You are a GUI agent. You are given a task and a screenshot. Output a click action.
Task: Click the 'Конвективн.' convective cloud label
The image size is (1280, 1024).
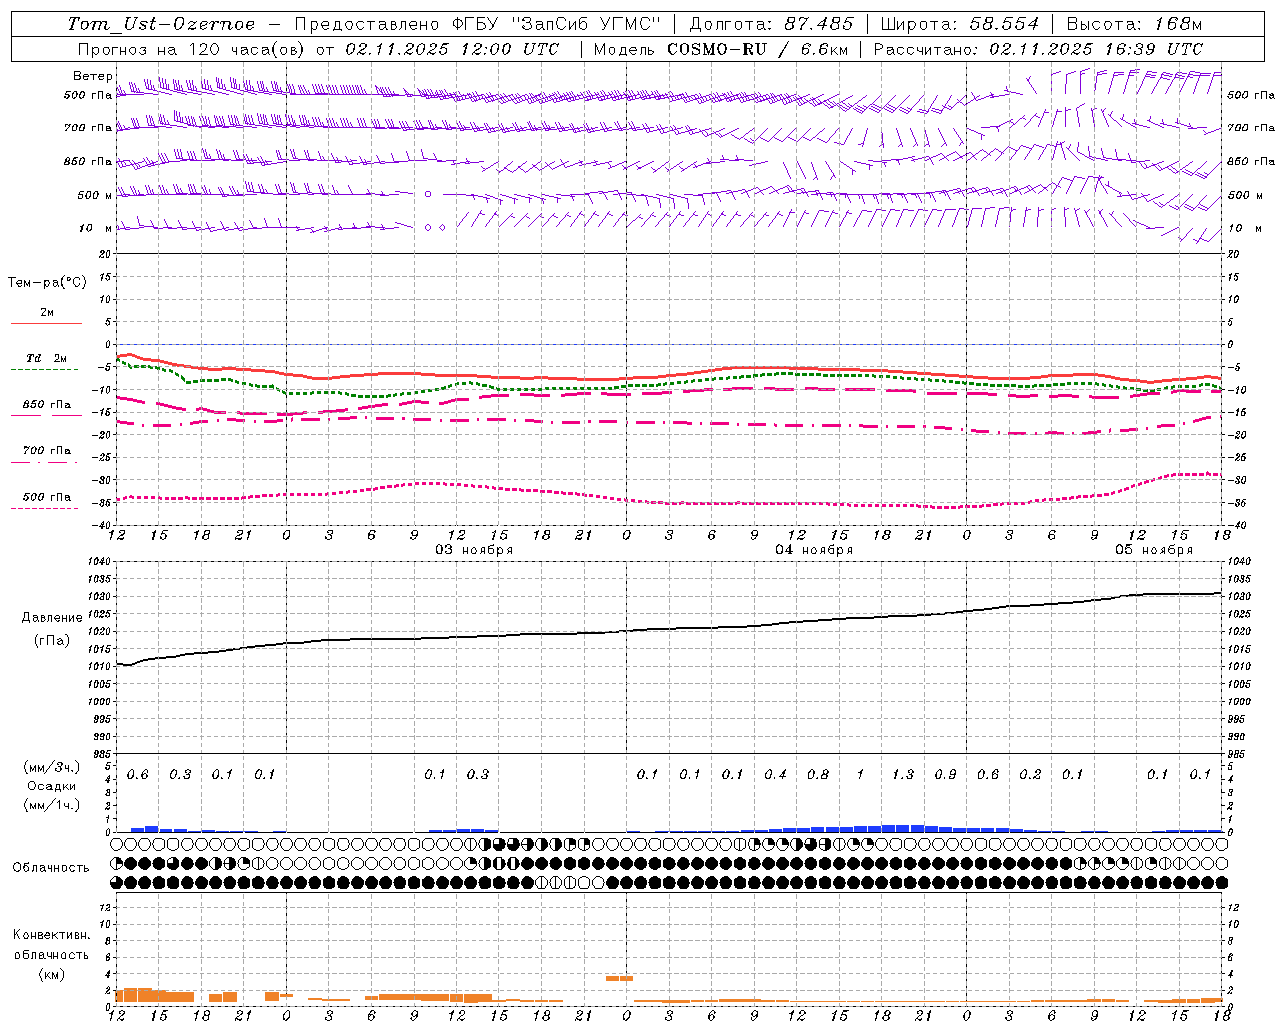coord(51,934)
